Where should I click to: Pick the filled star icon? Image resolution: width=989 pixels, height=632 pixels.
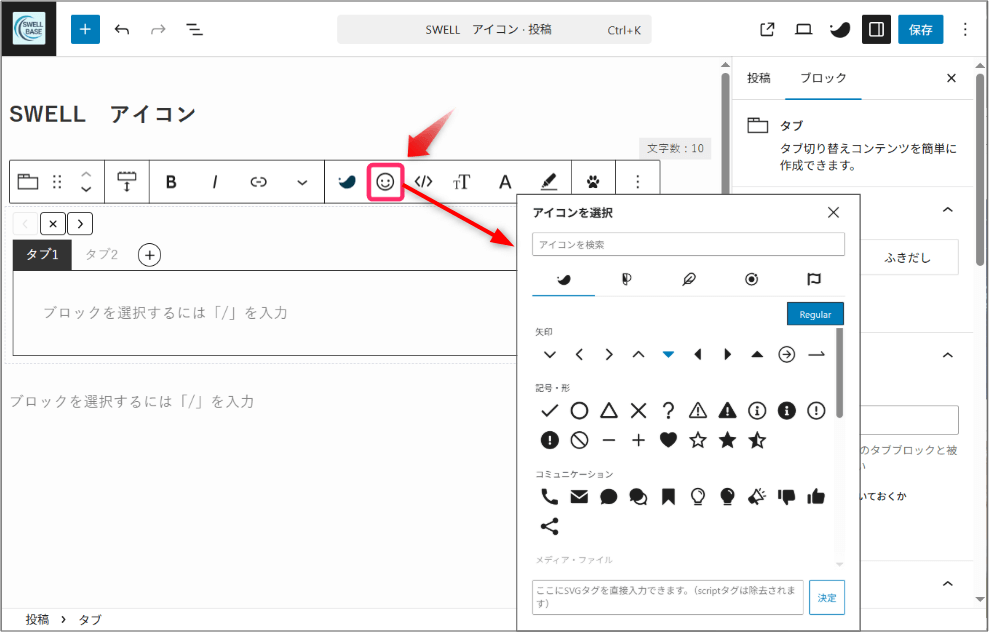pos(727,440)
